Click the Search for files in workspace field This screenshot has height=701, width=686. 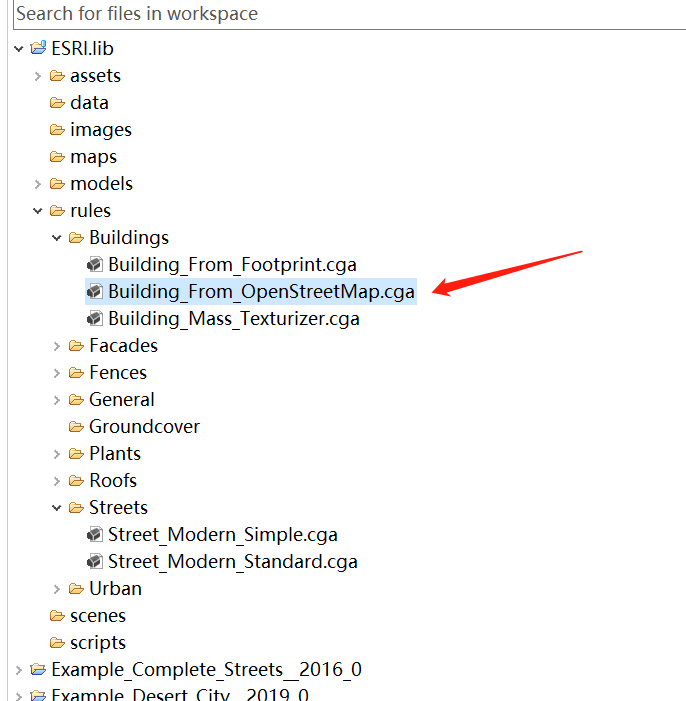(x=350, y=14)
